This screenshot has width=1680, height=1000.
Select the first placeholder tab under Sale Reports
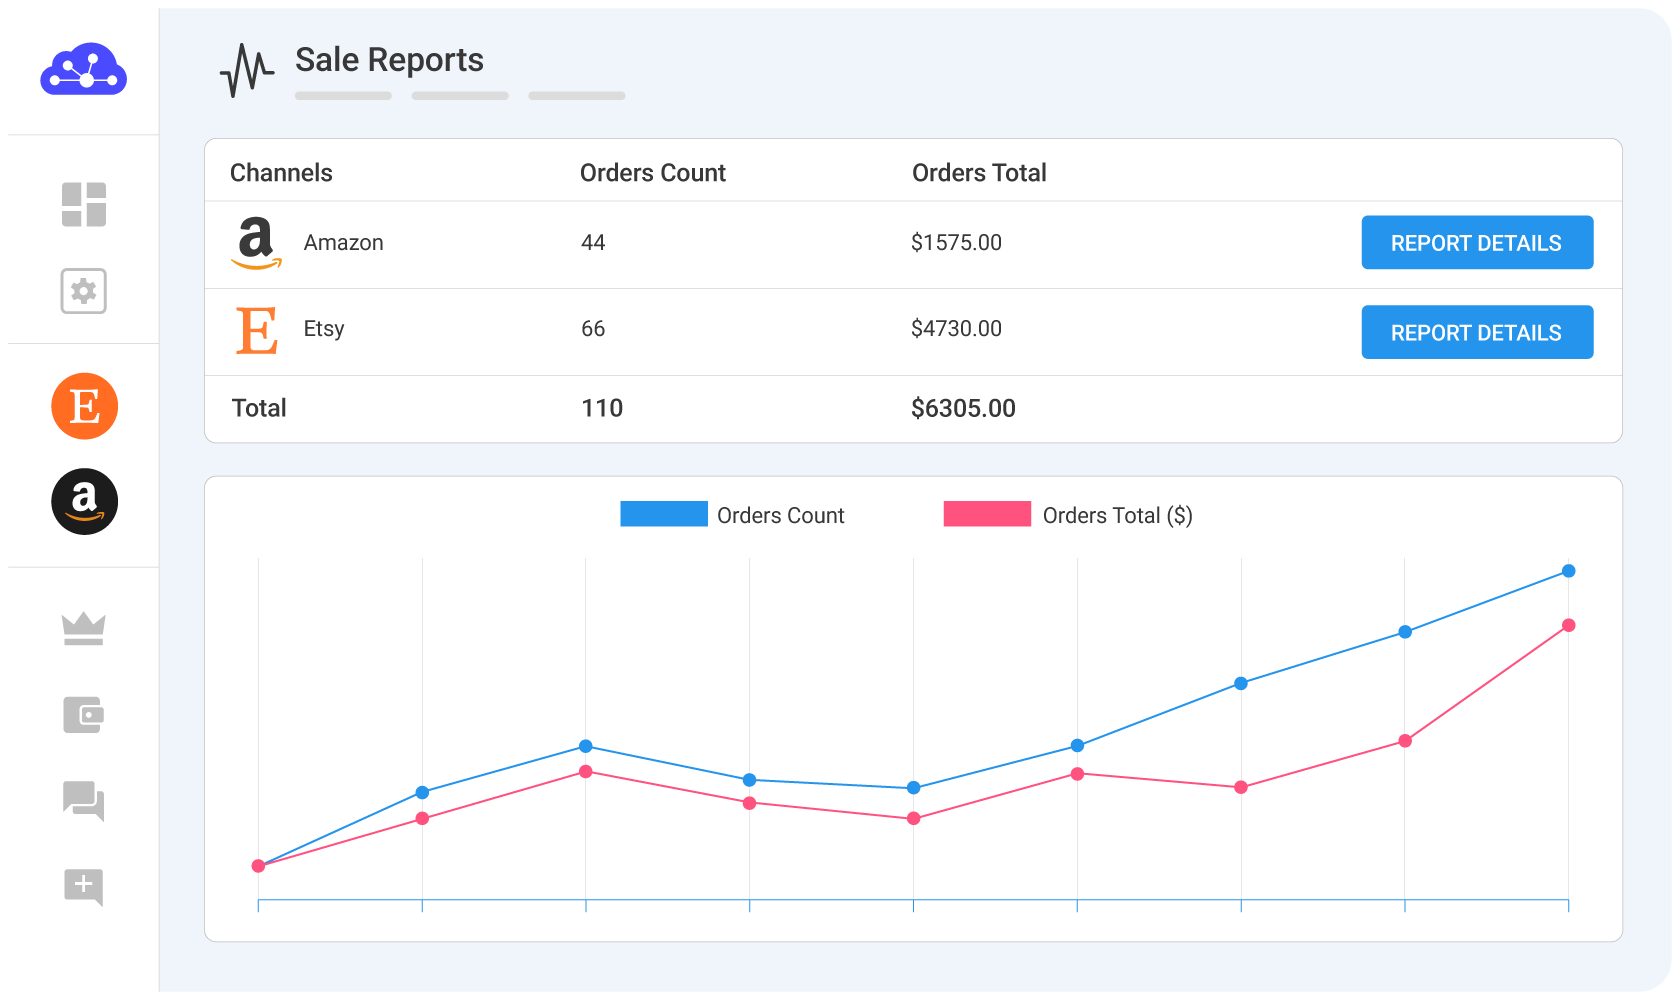343,96
